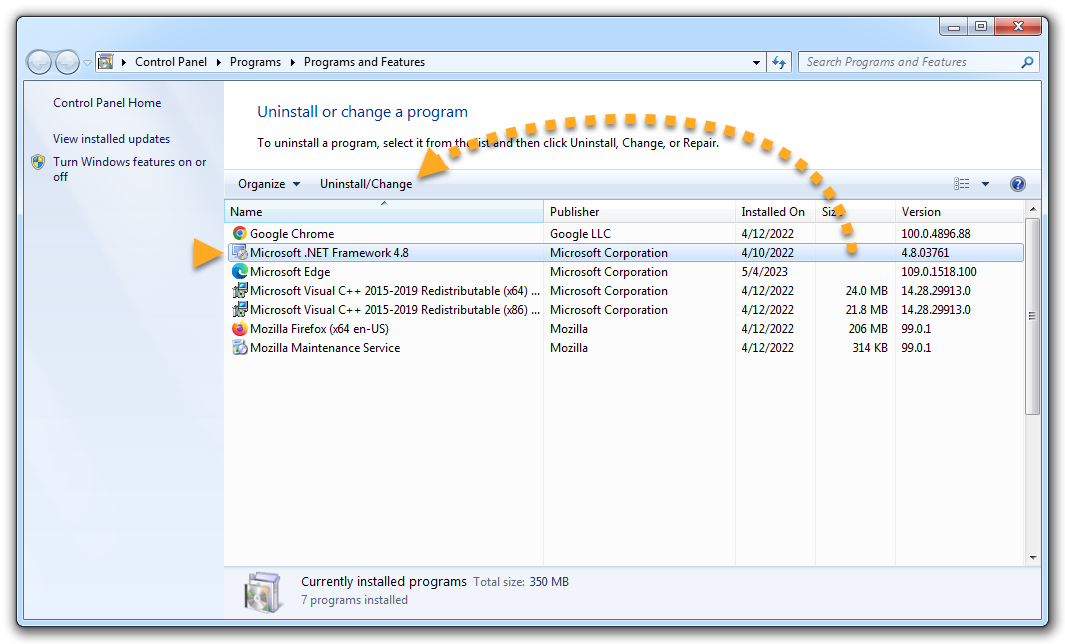Click the Mozilla Firefox icon
Image resolution: width=1065 pixels, height=644 pixels.
click(239, 329)
